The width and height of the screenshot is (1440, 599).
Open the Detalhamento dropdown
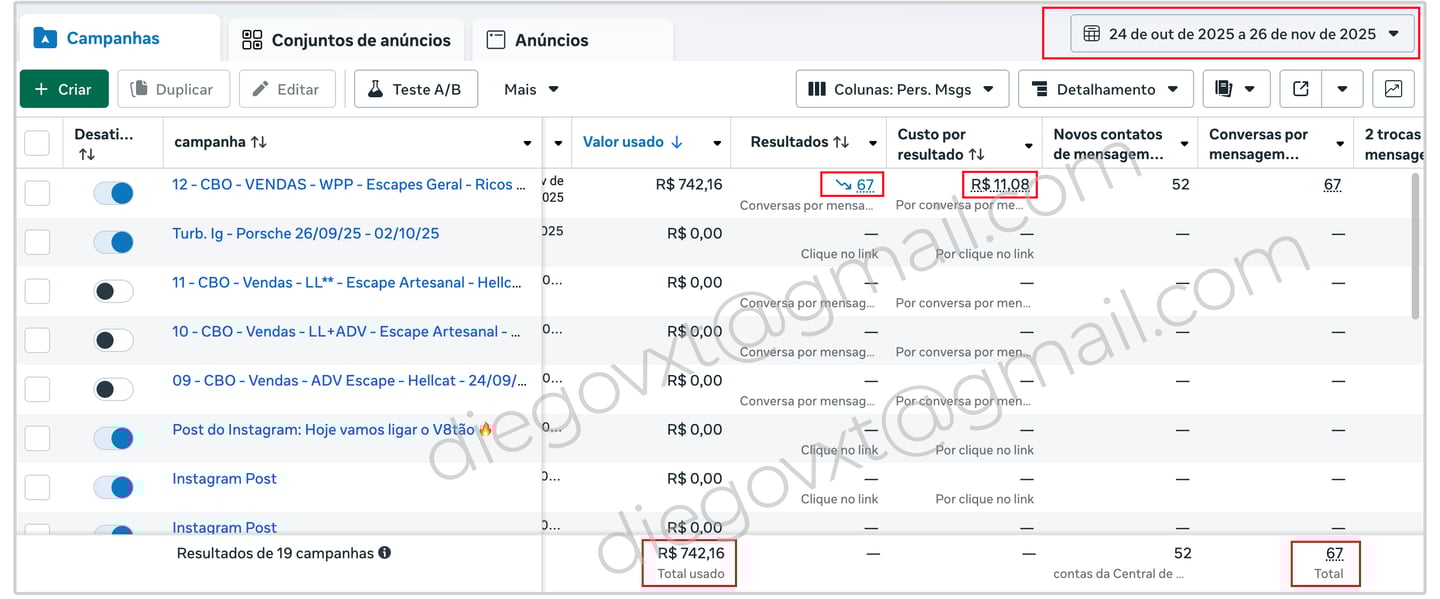coord(1105,89)
